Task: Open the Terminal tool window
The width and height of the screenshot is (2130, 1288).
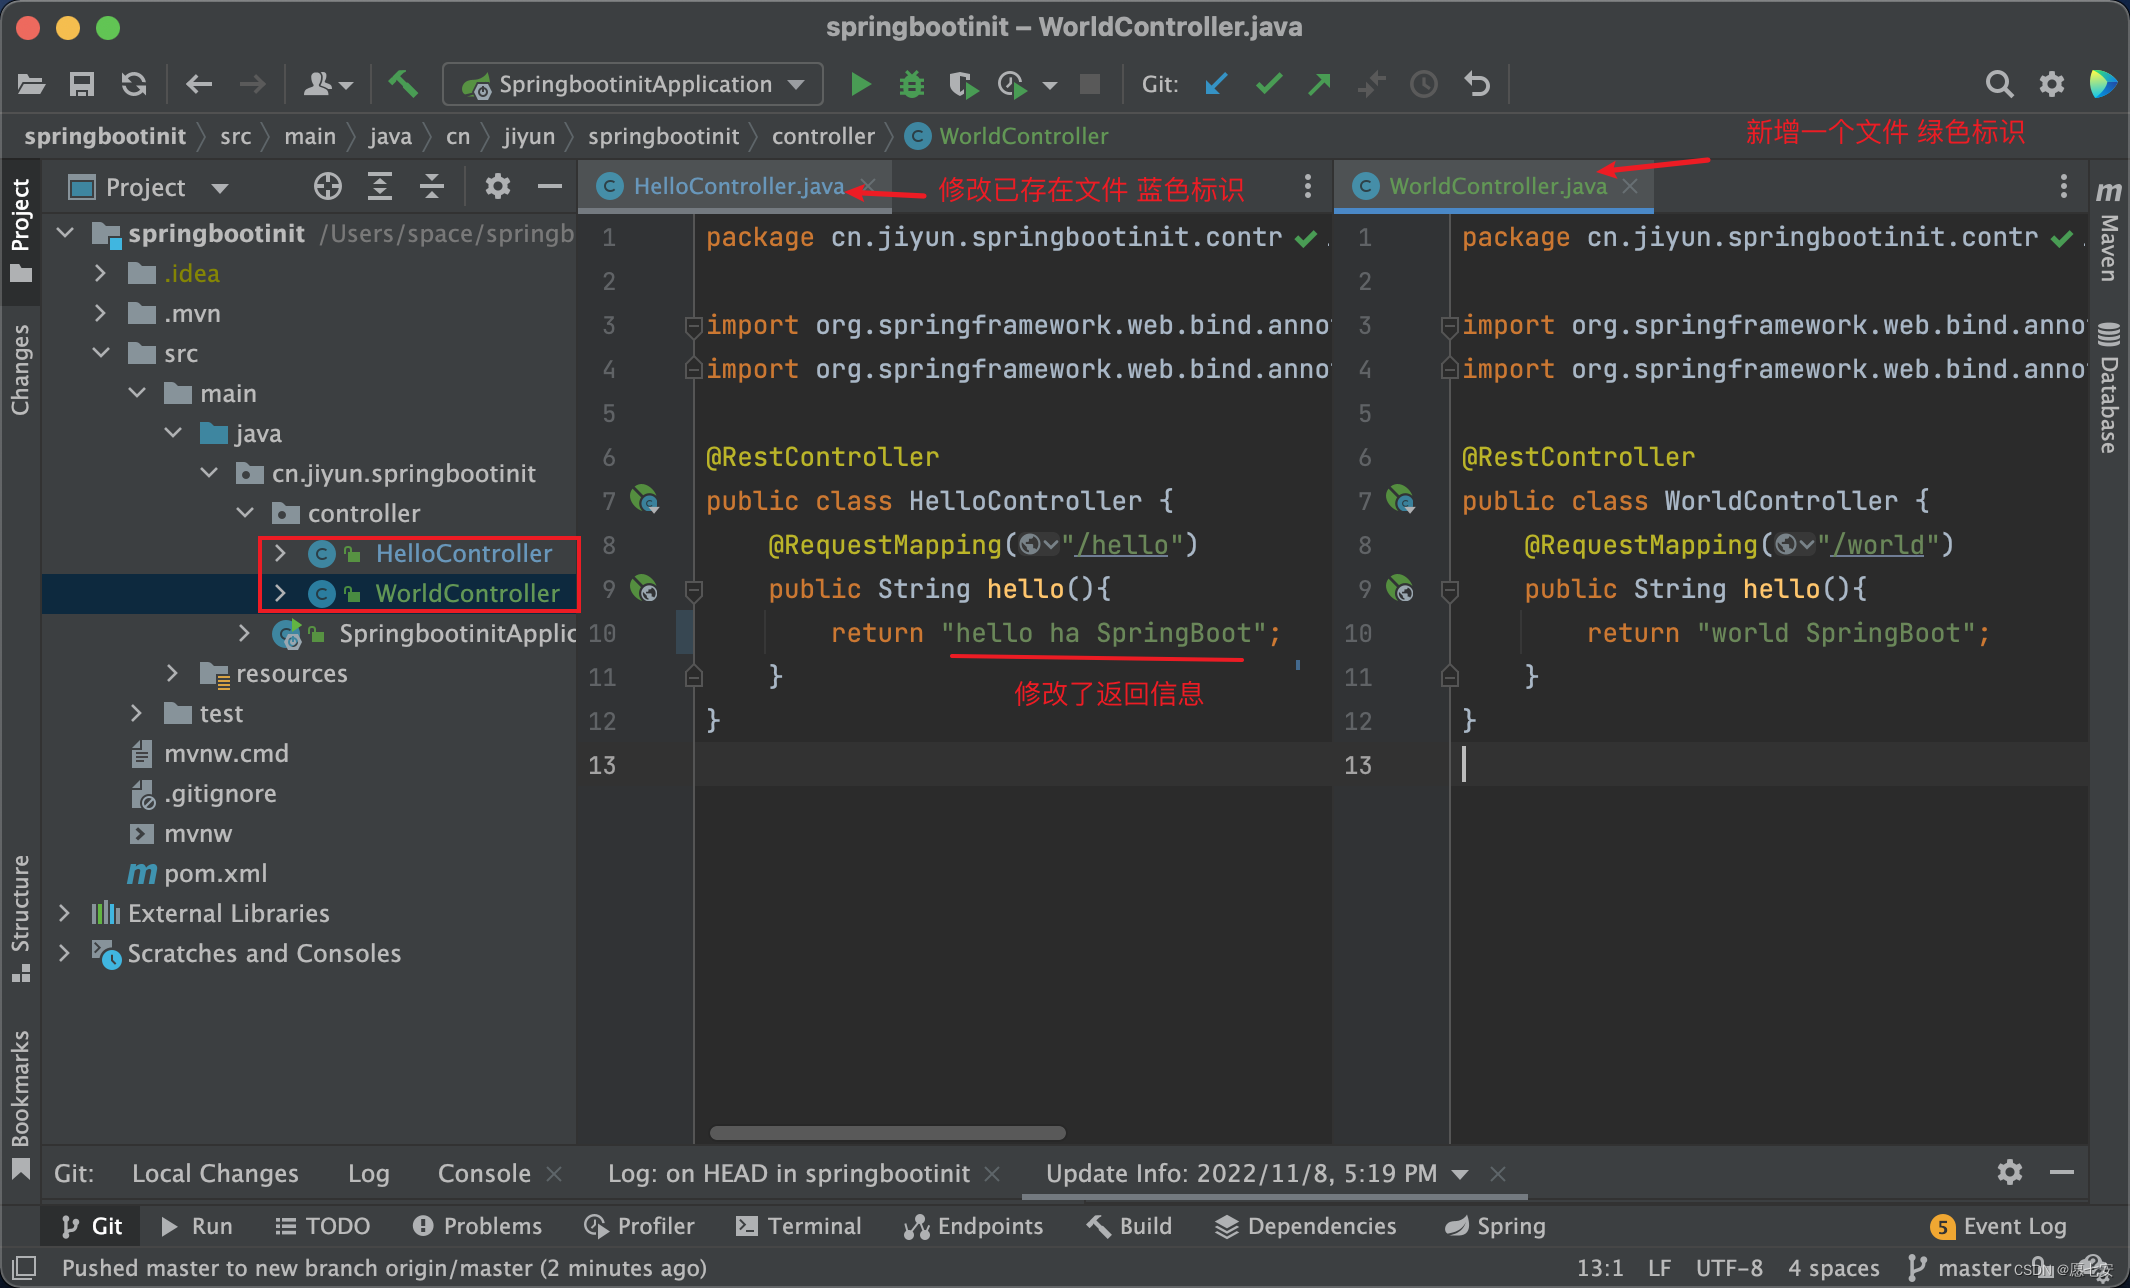Action: coord(798,1226)
